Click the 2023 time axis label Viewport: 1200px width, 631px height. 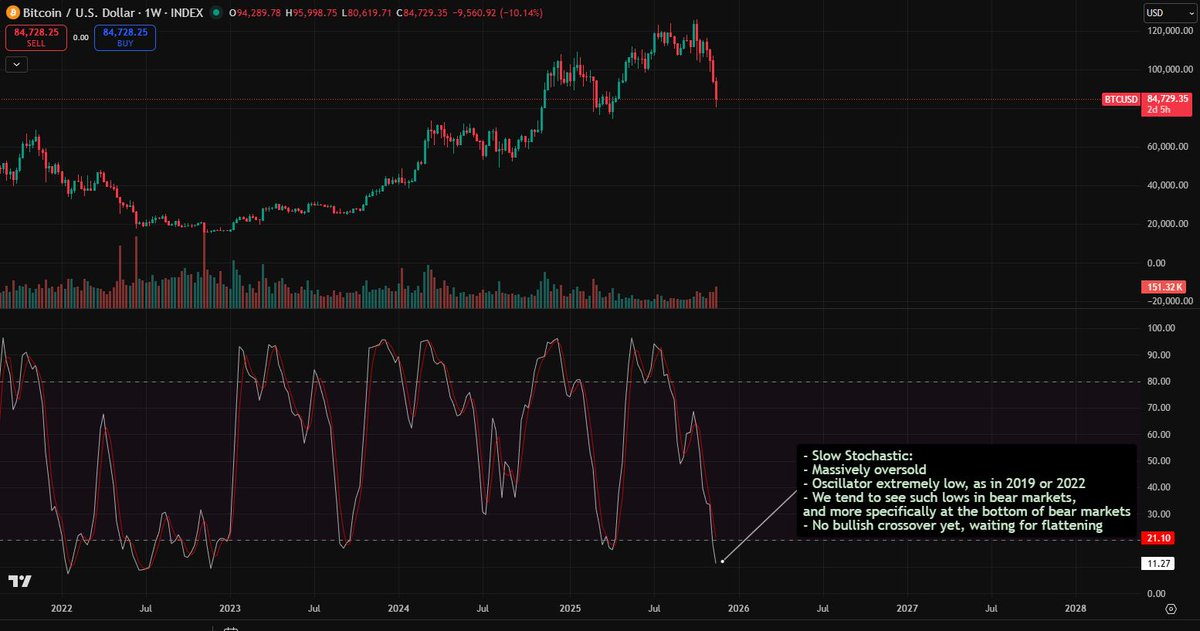pos(230,607)
